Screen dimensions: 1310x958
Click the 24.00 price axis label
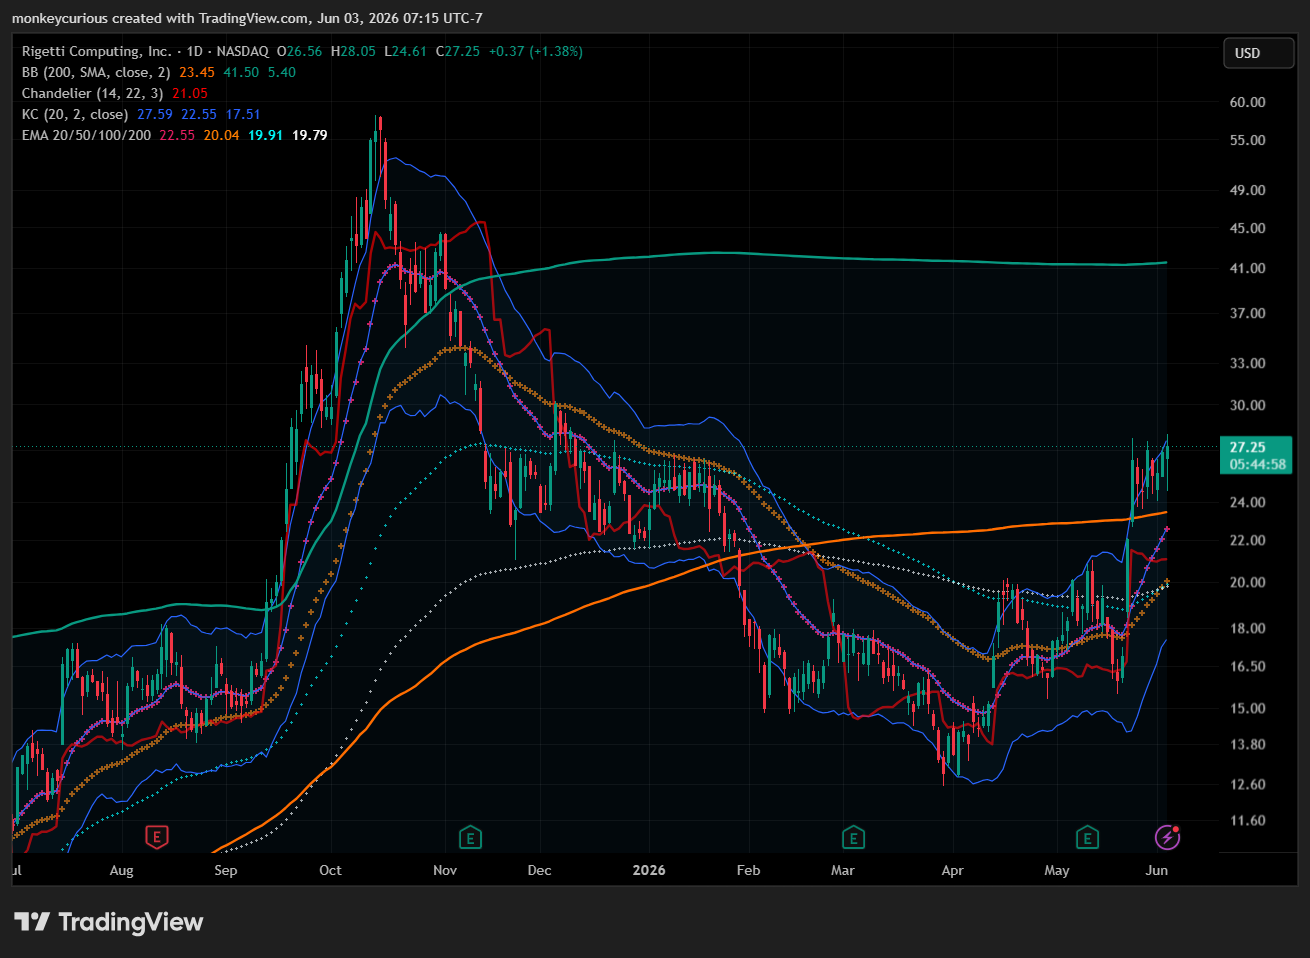[x=1248, y=502]
